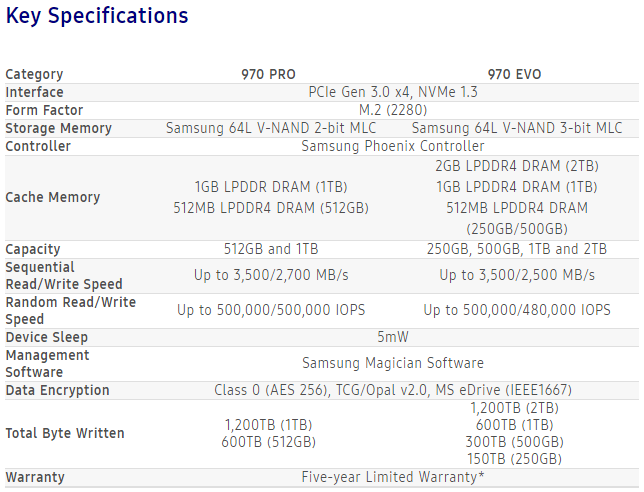Select the 970 PRO column header

pyautogui.click(x=270, y=74)
